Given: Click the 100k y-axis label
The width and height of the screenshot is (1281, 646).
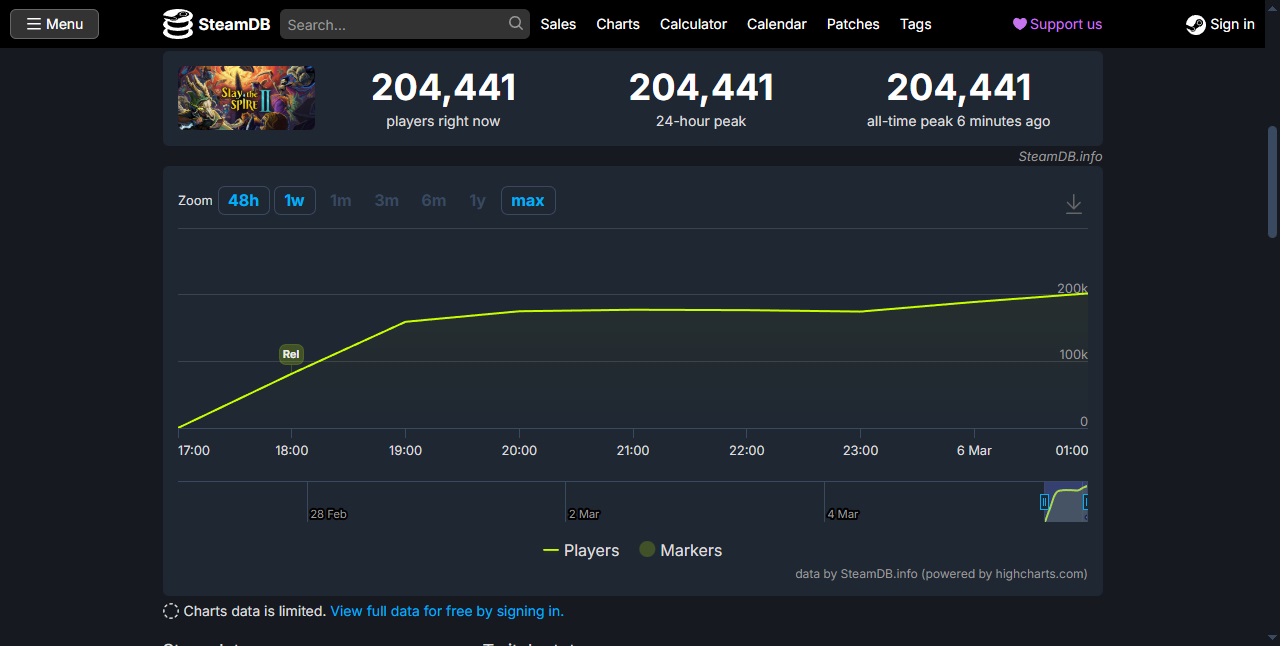Looking at the screenshot, I should tap(1074, 355).
